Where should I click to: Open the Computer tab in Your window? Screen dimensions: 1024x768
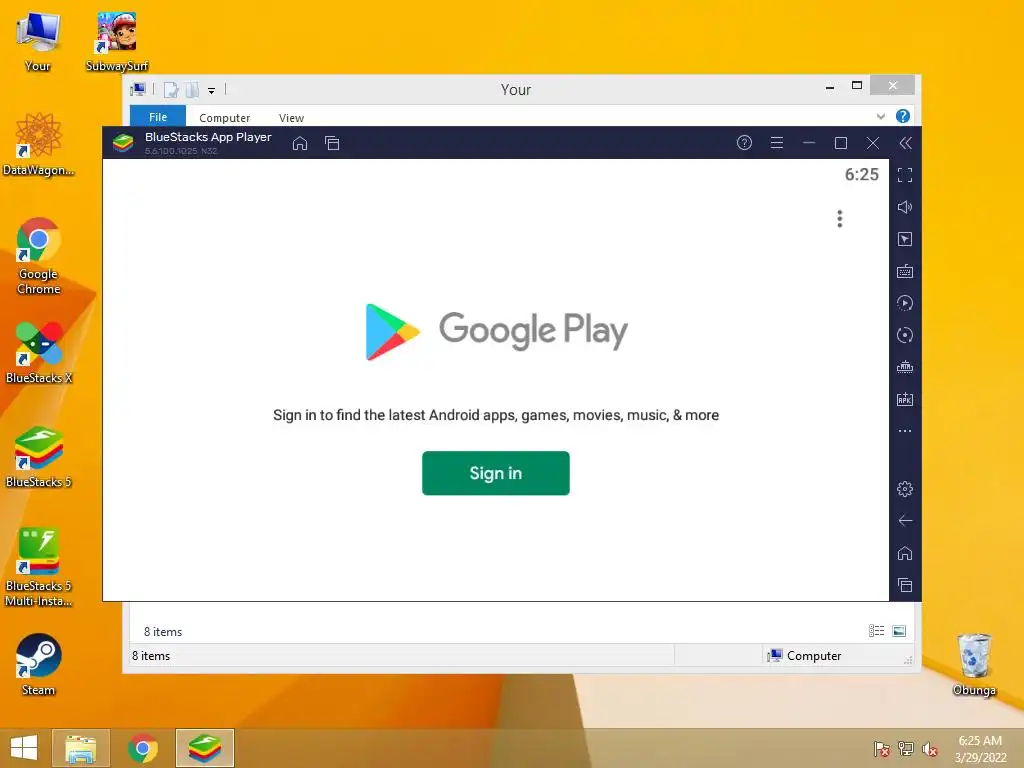(x=225, y=118)
